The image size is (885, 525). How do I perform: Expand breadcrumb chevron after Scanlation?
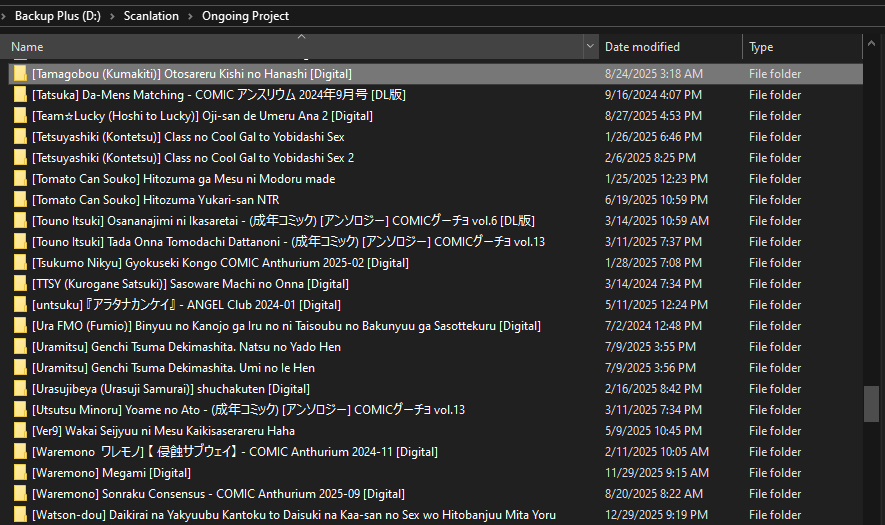[190, 16]
